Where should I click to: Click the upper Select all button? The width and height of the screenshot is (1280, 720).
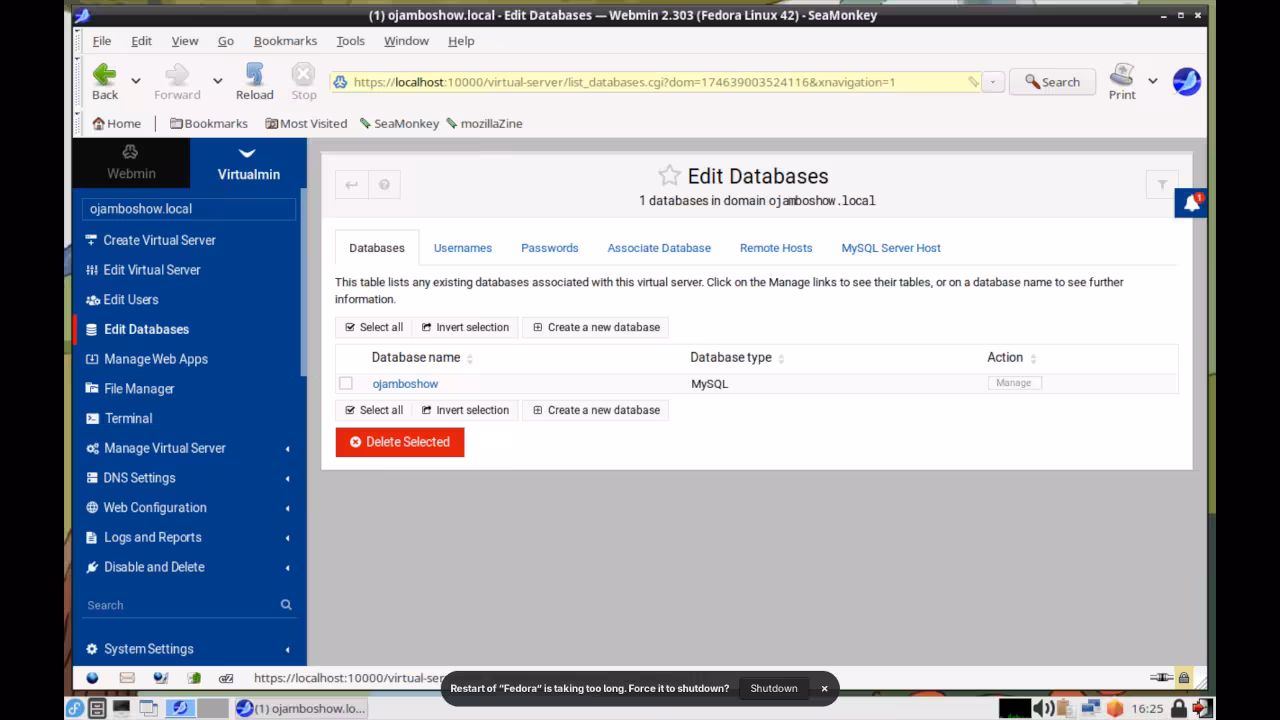[x=374, y=327]
